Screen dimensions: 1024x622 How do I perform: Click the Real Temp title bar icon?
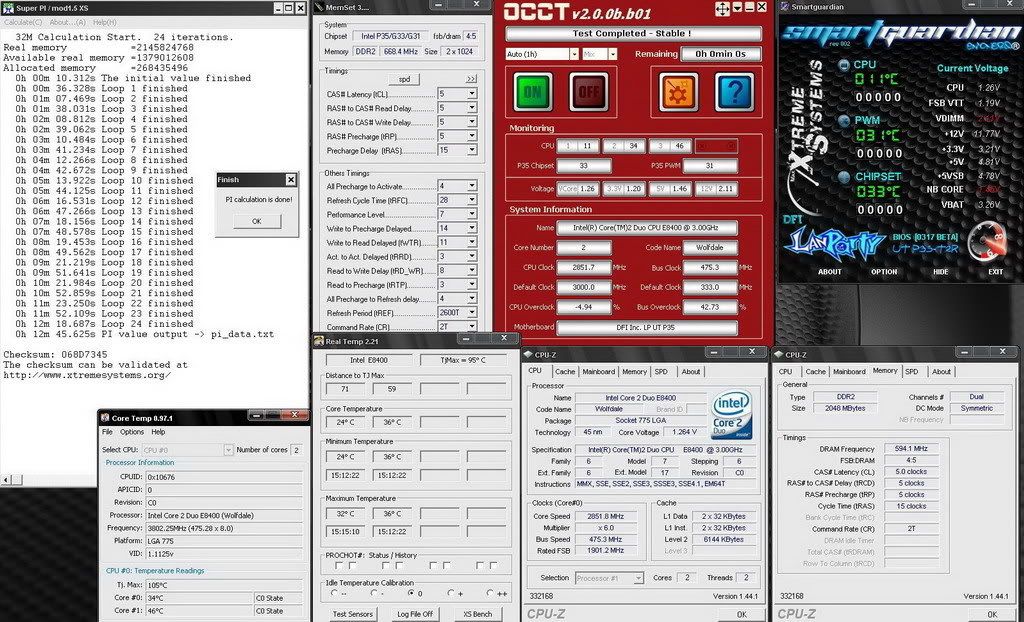tap(319, 340)
